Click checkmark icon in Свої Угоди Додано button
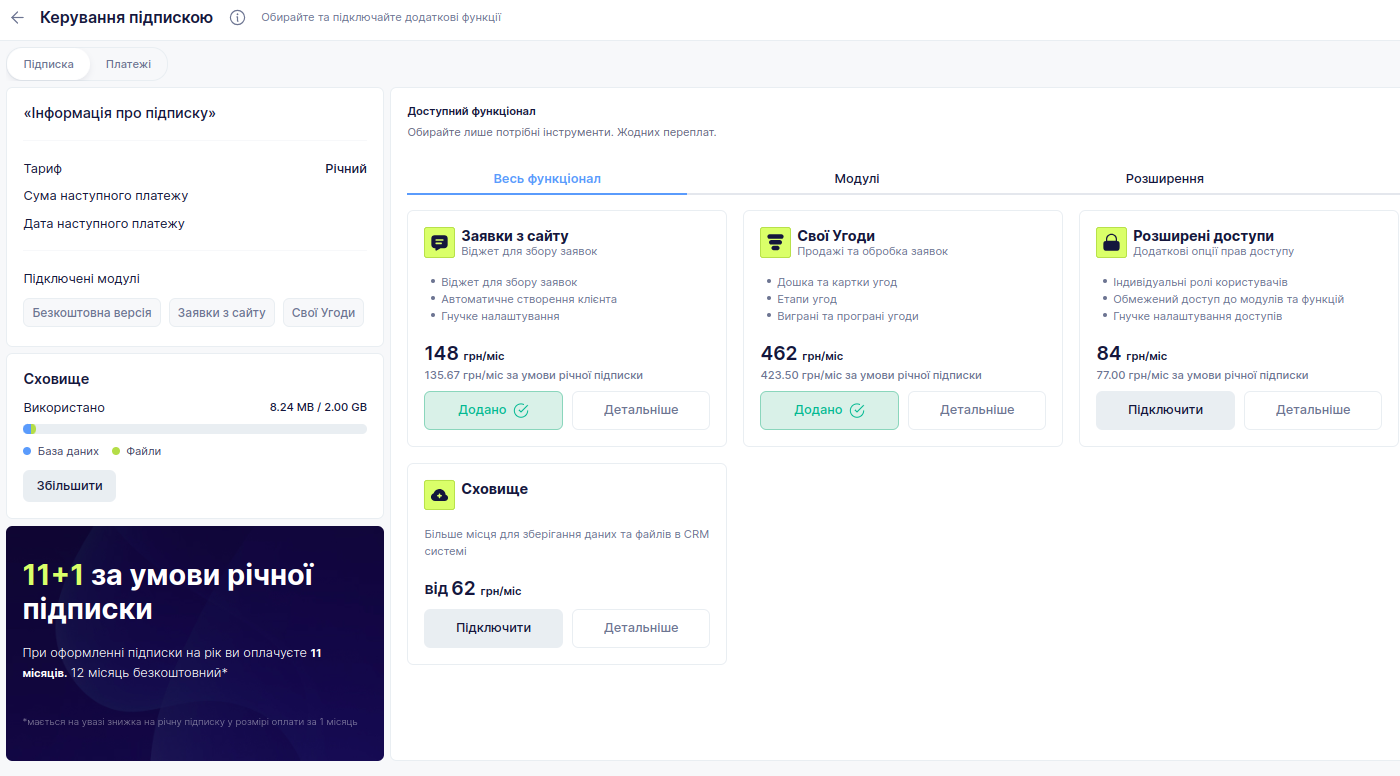 tap(857, 410)
